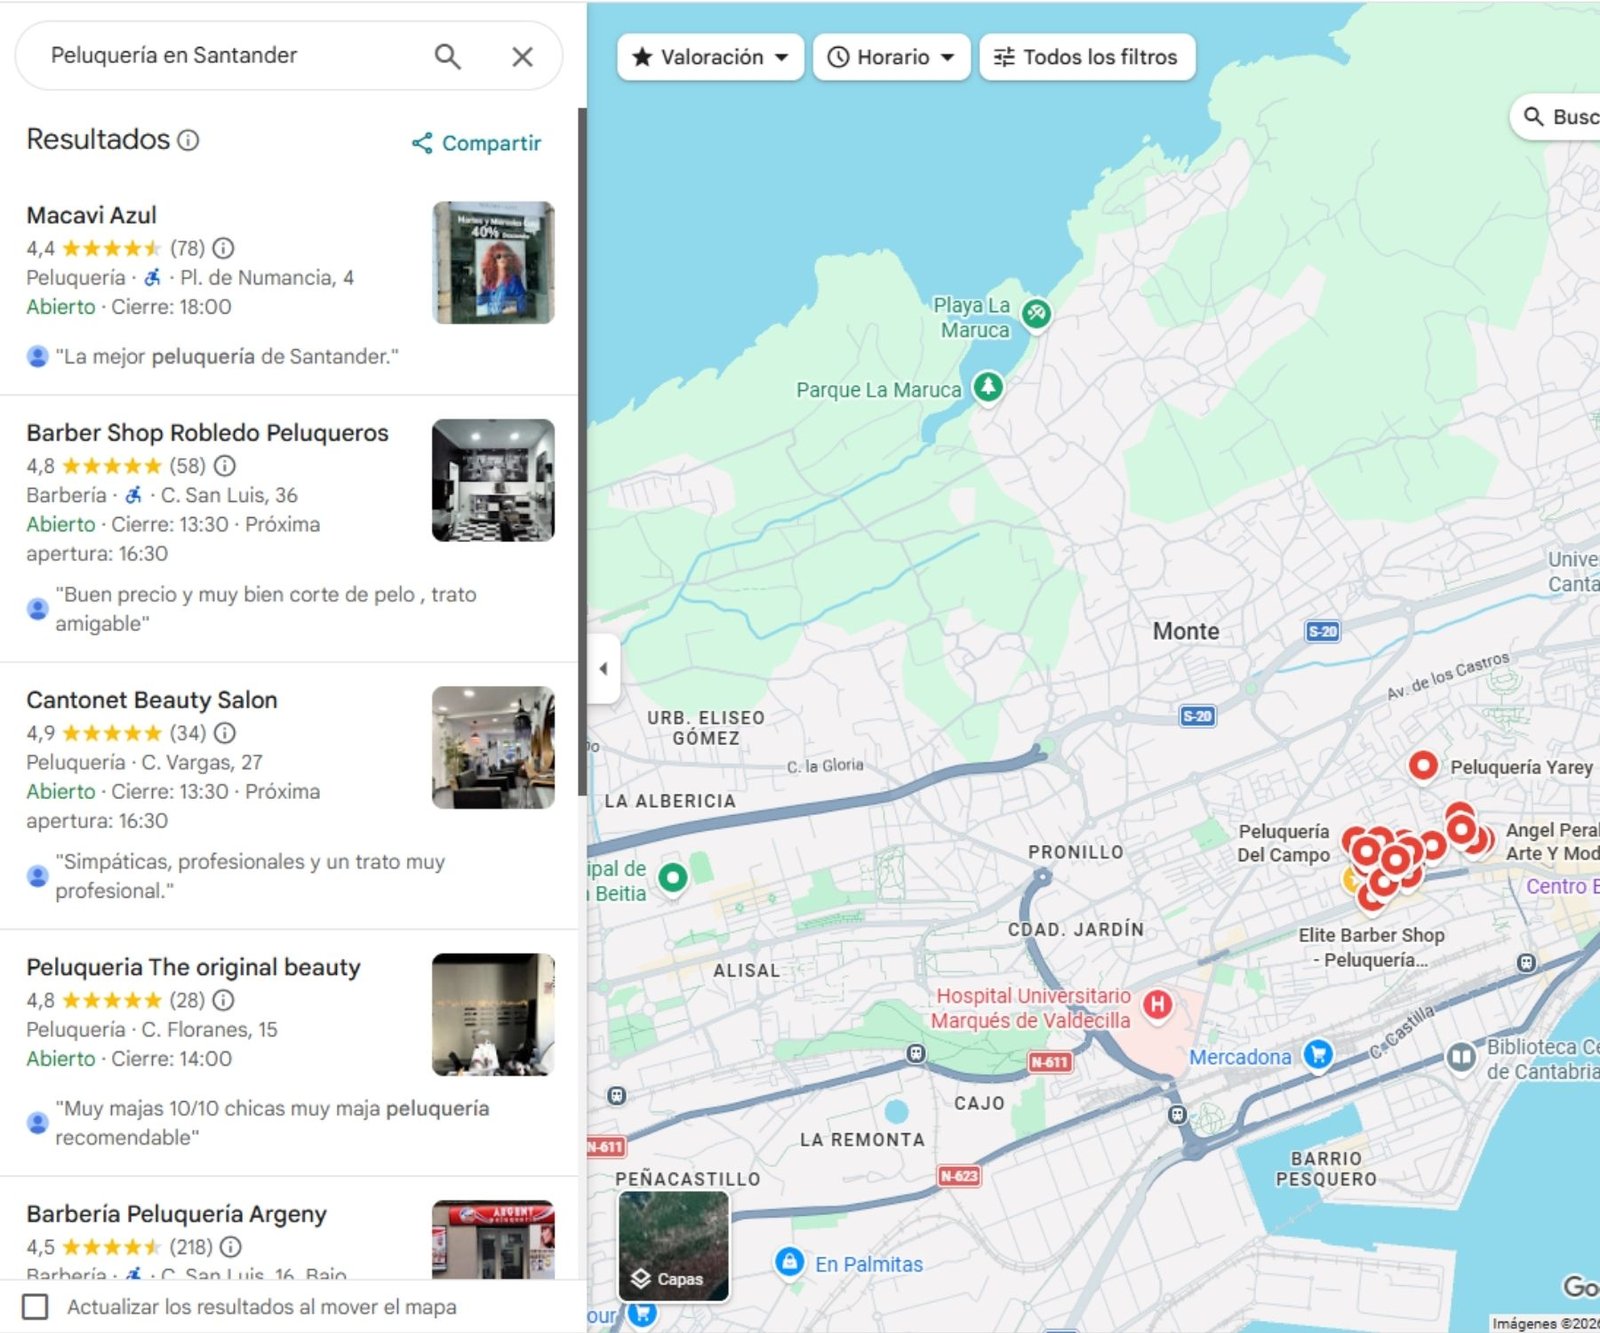The height and width of the screenshot is (1333, 1600).
Task: Click the Parque La Maruca park marker
Action: 988,386
